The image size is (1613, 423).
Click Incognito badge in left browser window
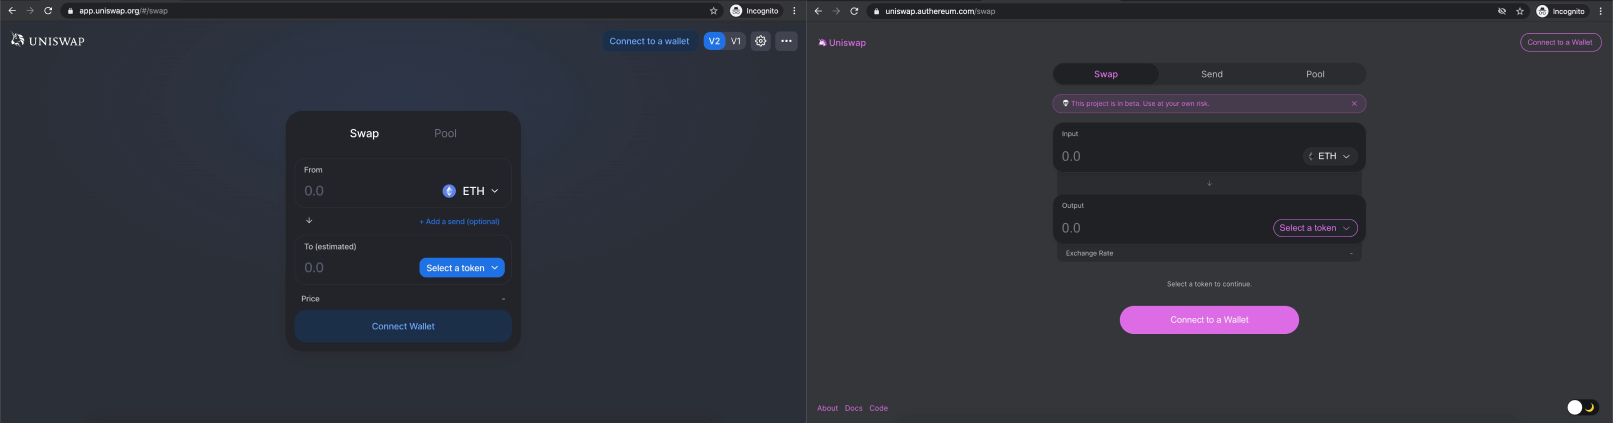click(755, 11)
